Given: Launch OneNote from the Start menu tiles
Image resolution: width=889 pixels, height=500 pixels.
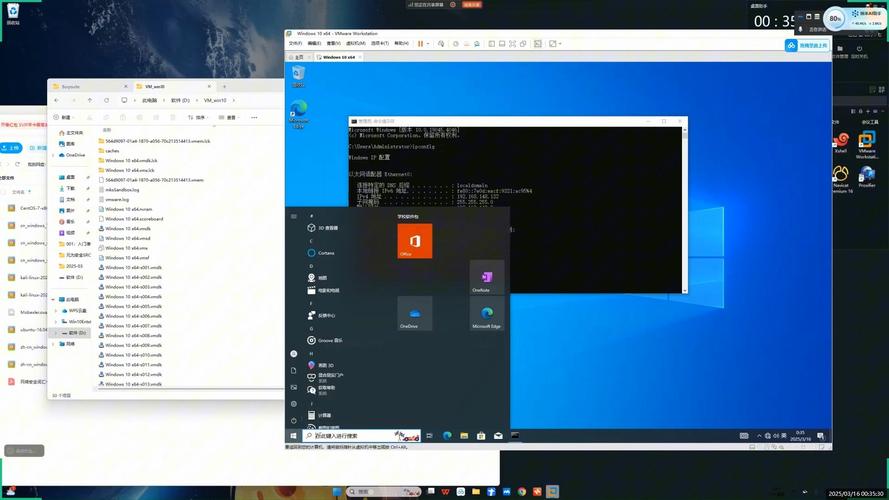Looking at the screenshot, I should [x=487, y=277].
